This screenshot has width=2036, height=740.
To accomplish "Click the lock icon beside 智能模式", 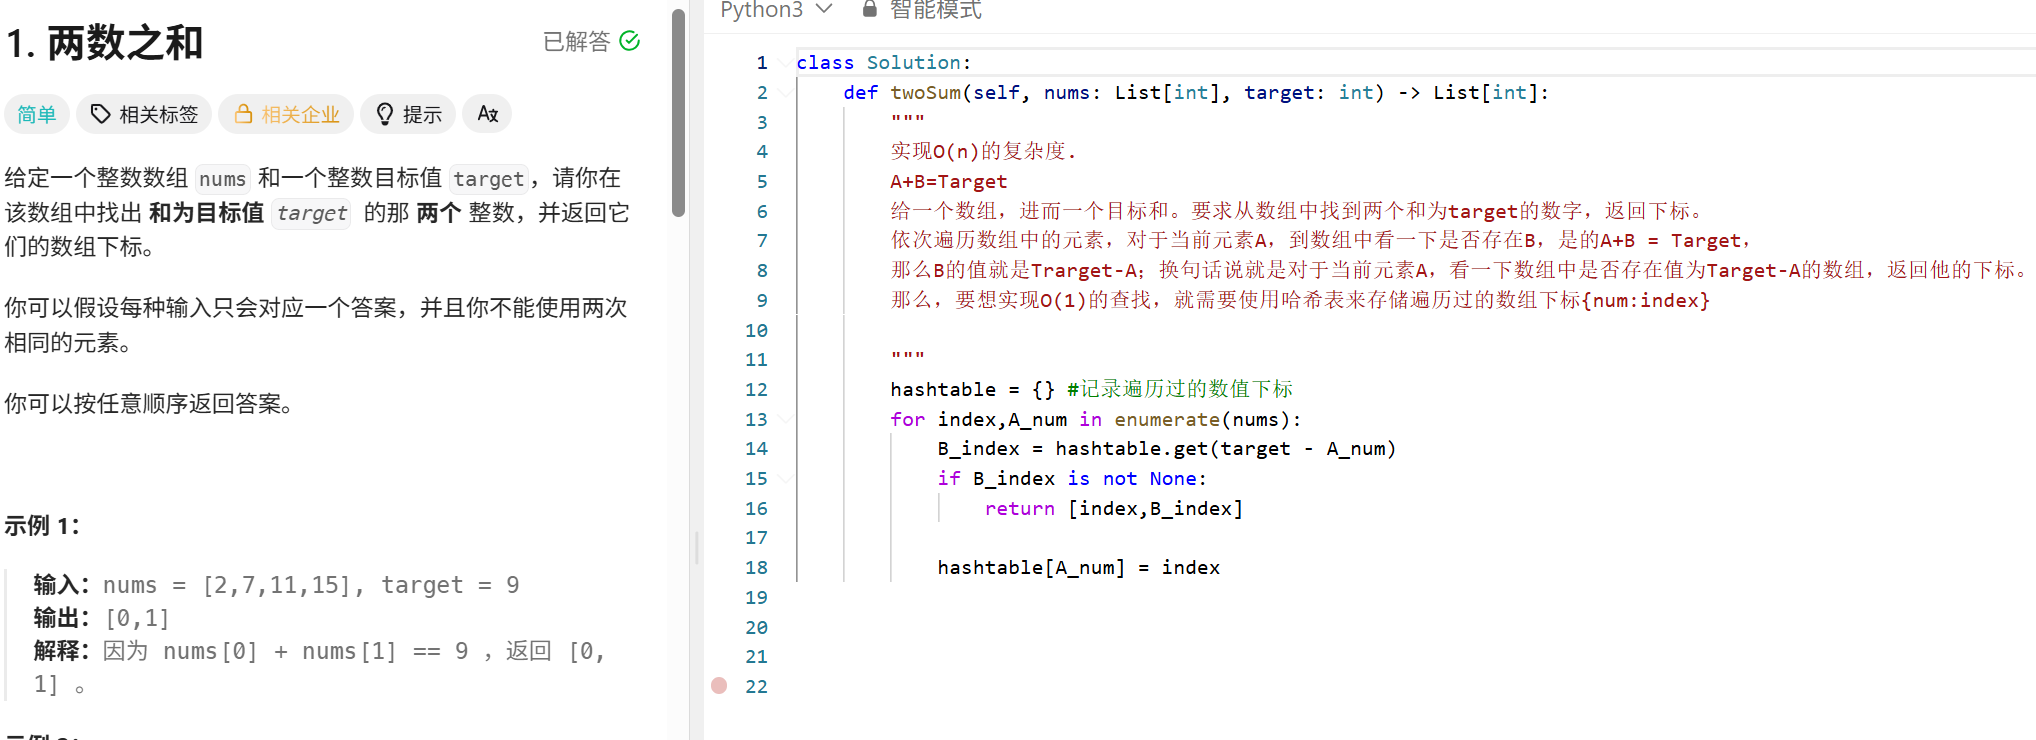I will coord(870,9).
